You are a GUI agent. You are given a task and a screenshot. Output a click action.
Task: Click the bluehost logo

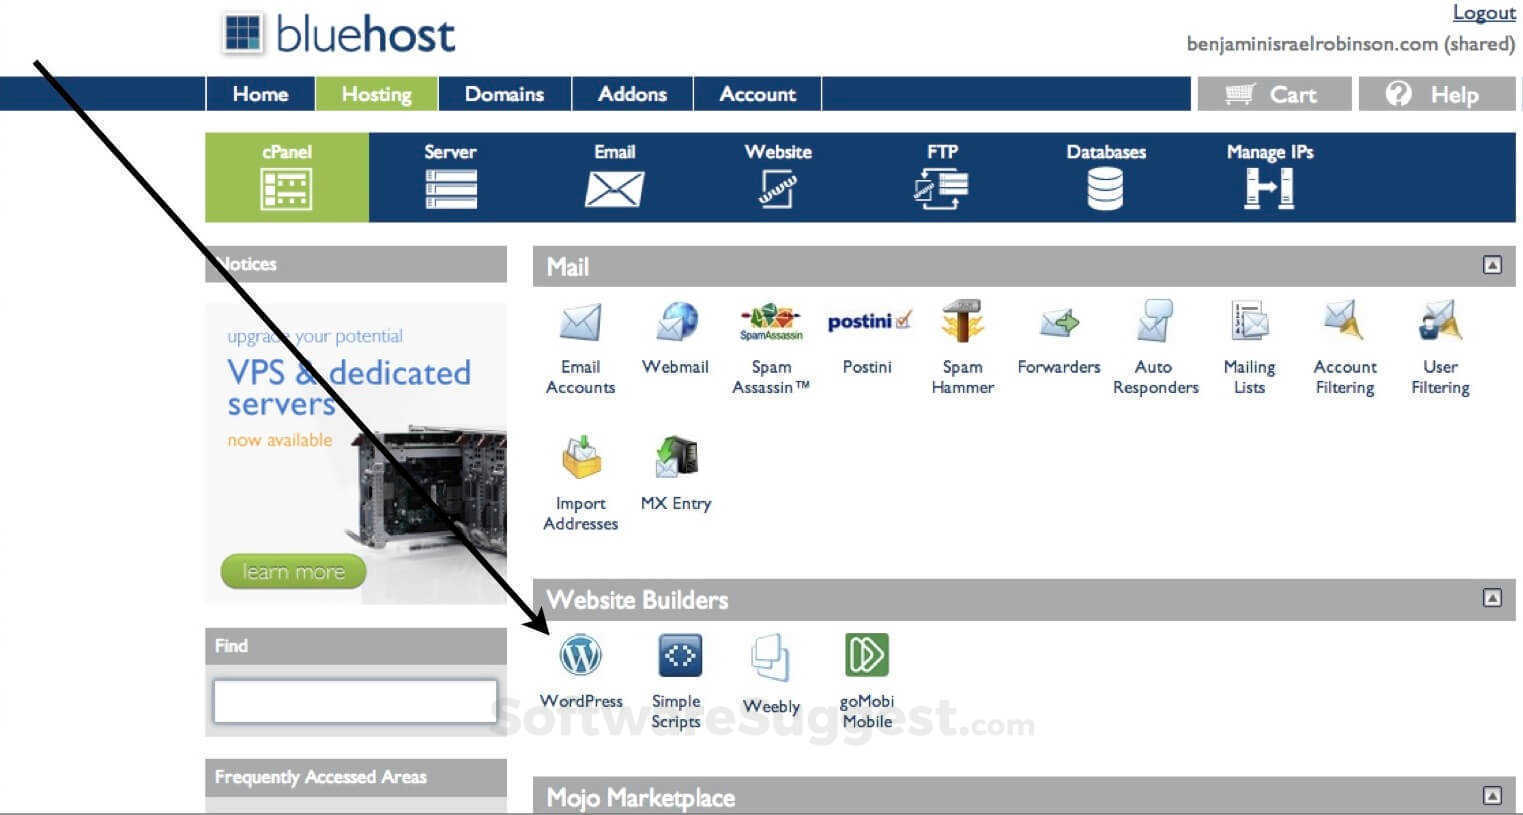(x=339, y=34)
